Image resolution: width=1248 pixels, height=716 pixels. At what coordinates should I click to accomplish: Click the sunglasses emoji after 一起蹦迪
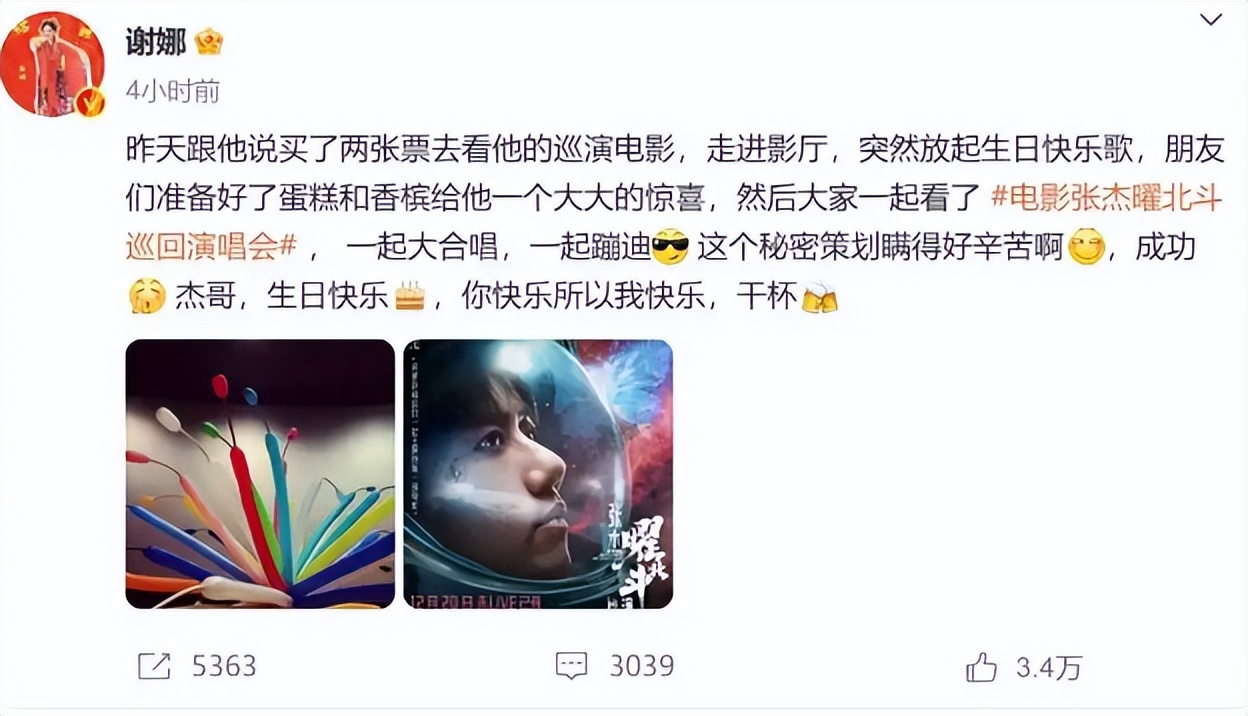670,247
